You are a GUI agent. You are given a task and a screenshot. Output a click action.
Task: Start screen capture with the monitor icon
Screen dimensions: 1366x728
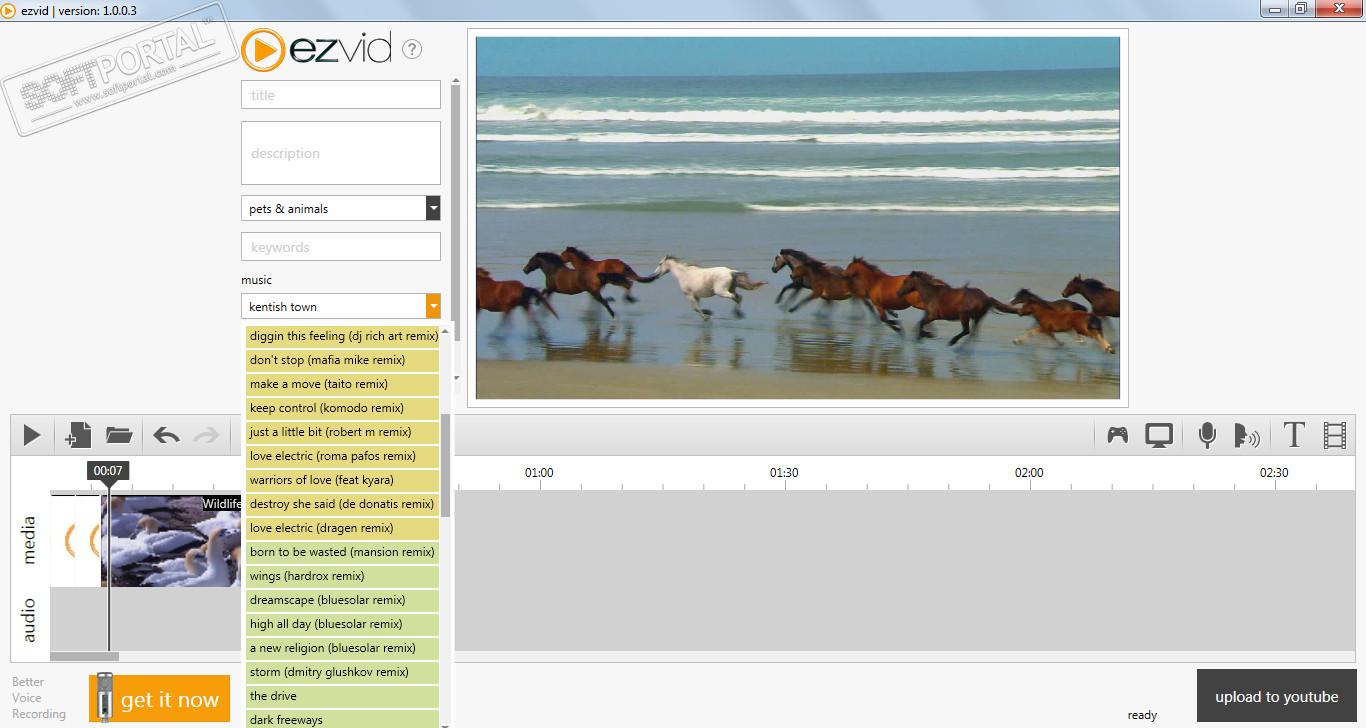pos(1159,435)
